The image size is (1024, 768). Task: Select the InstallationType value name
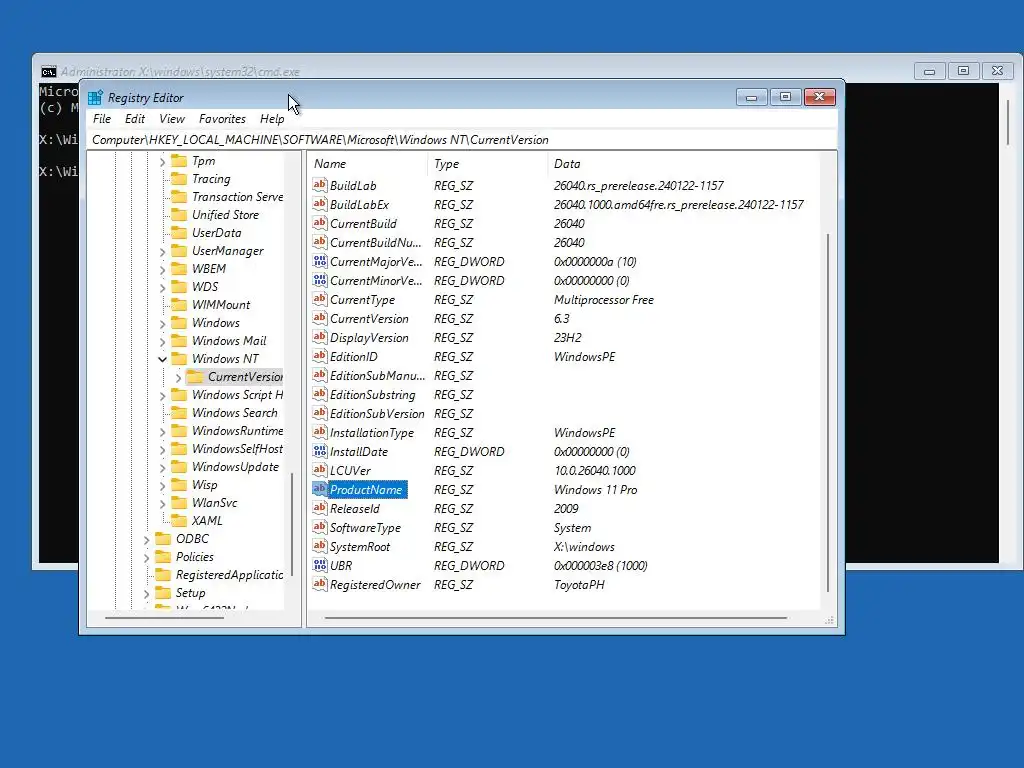372,432
